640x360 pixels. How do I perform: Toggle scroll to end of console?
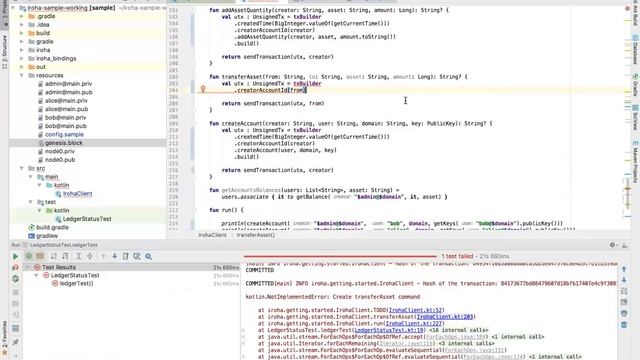(x=624, y=302)
